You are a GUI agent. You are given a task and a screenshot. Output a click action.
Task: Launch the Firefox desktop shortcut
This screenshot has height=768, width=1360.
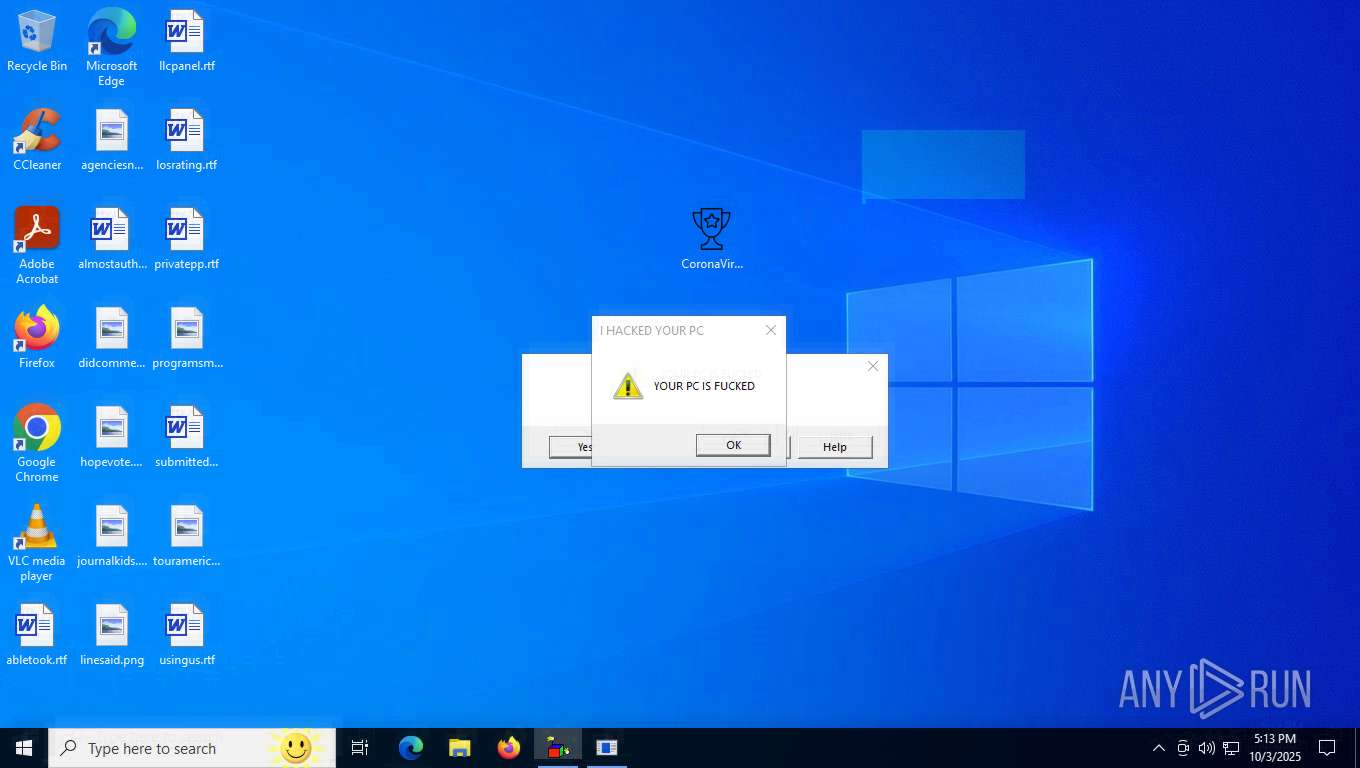click(x=37, y=338)
